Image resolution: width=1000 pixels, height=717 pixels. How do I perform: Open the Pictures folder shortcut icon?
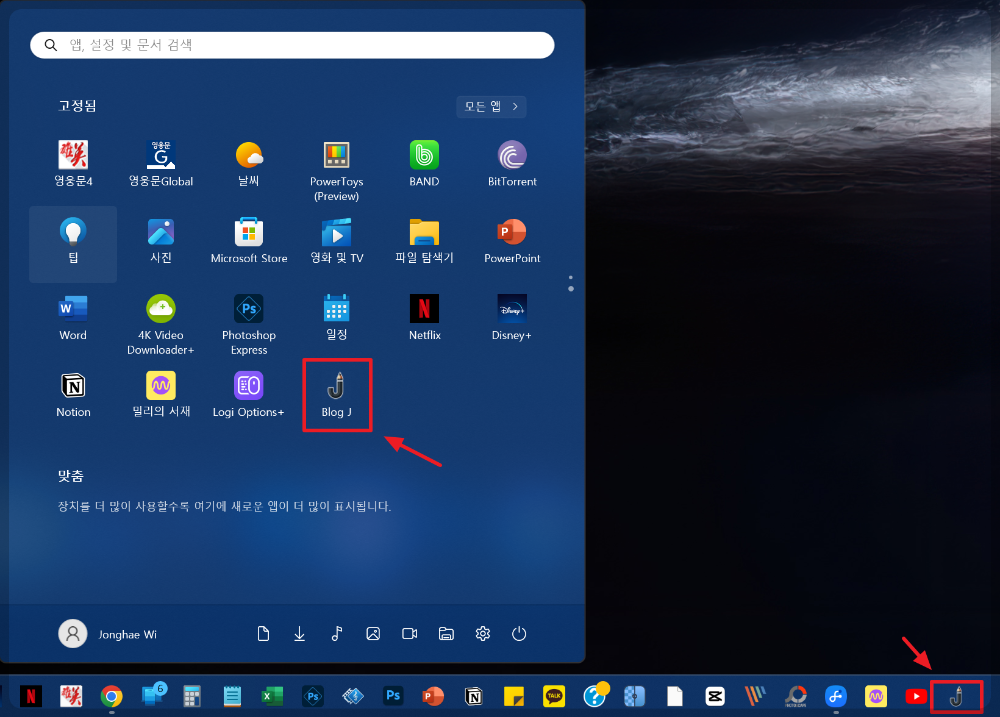[x=373, y=633]
